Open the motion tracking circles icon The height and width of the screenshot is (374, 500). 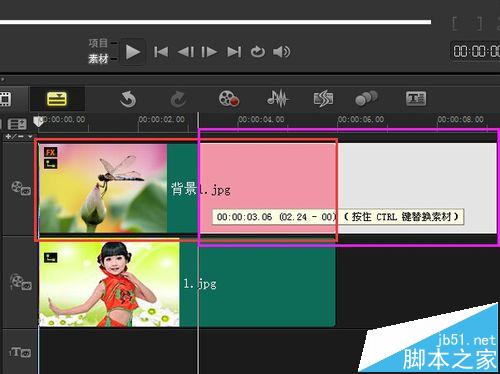click(366, 98)
